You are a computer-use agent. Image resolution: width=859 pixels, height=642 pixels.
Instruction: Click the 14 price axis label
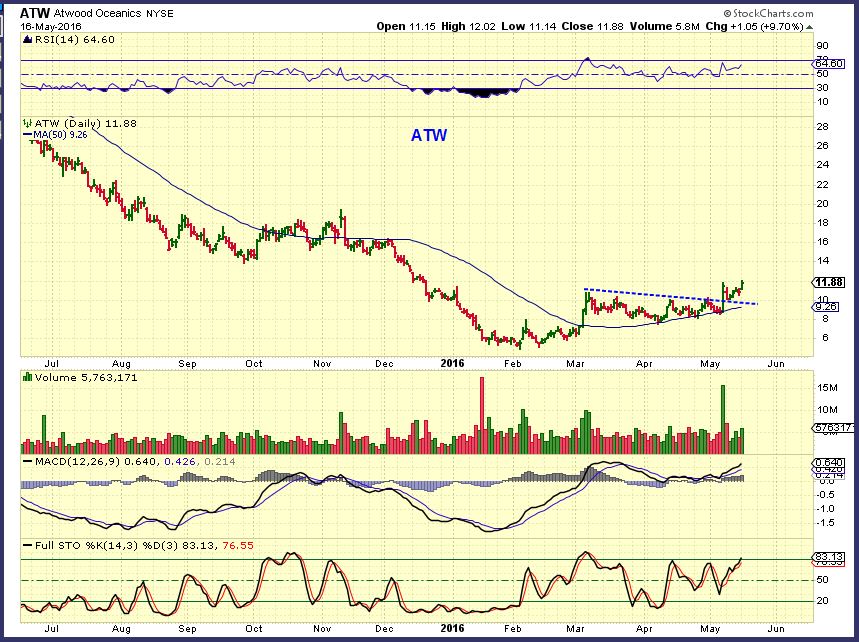point(822,261)
